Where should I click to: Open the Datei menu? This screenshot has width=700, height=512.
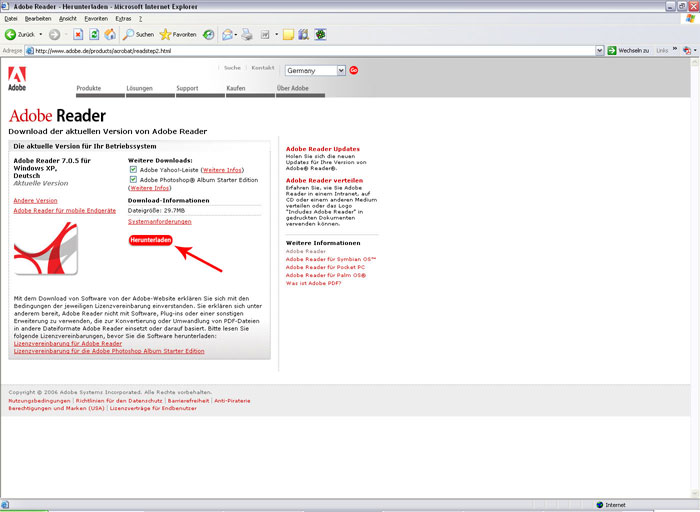point(11,19)
